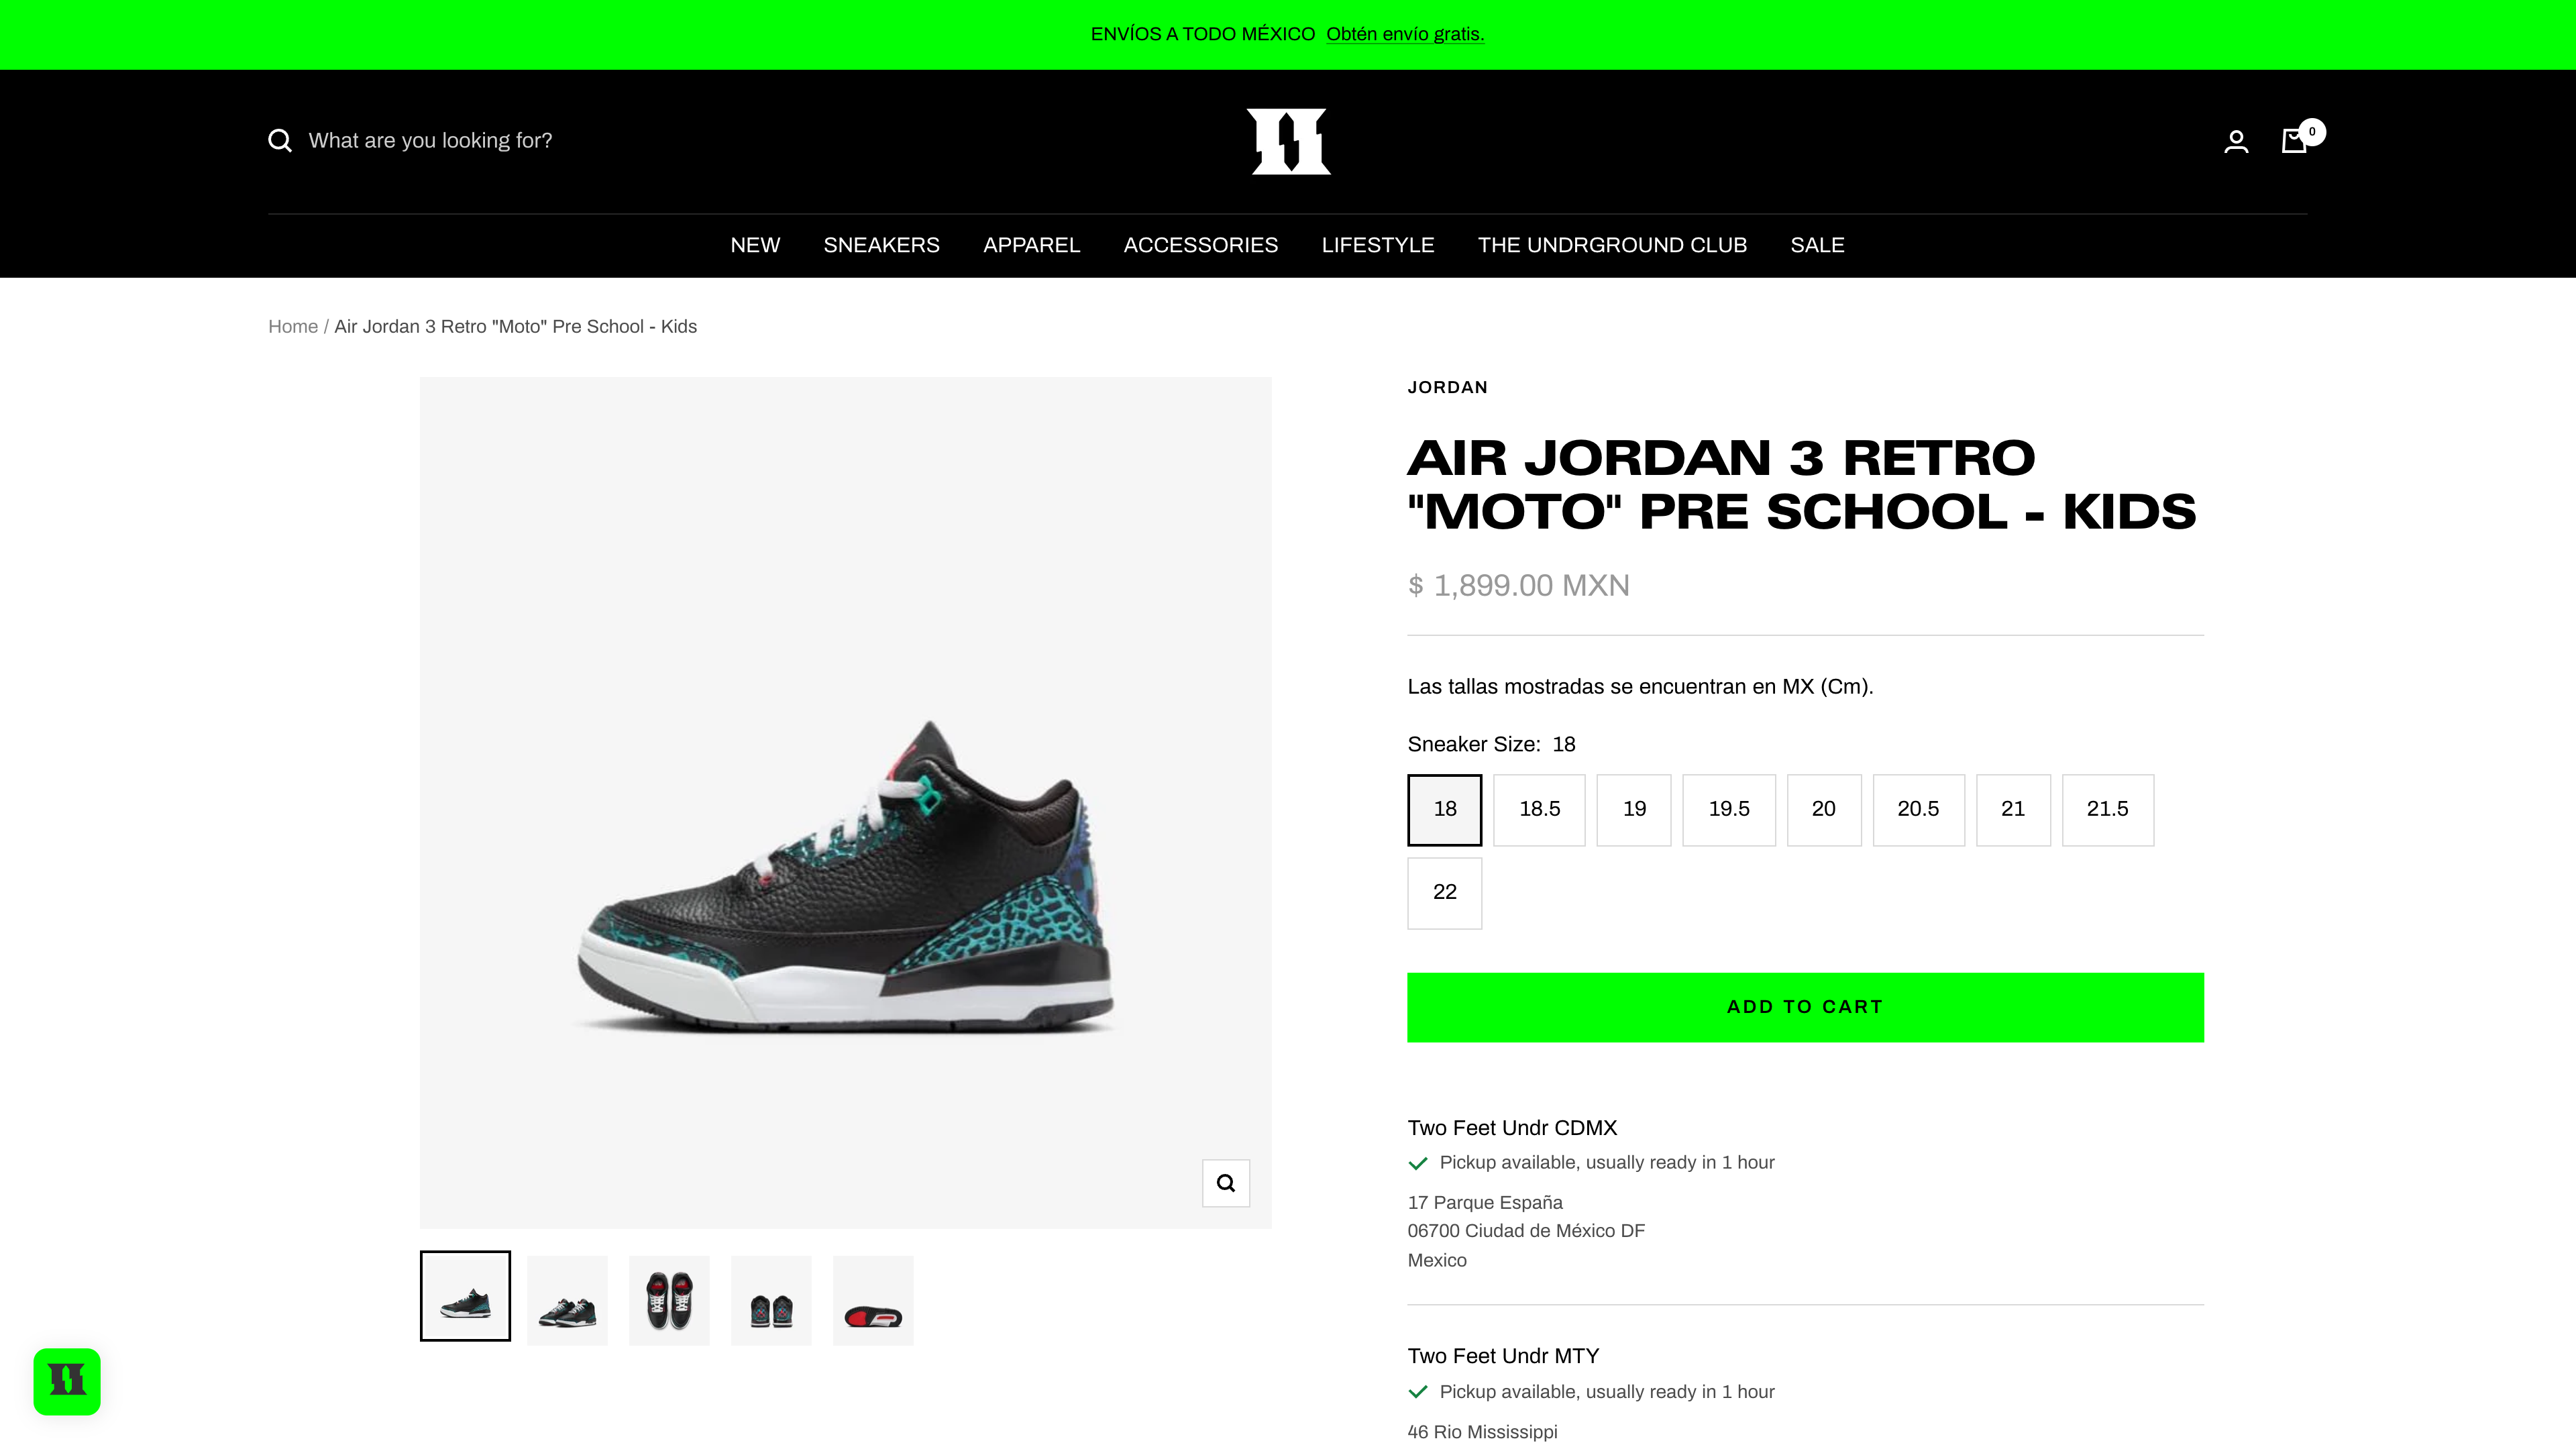The height and width of the screenshot is (1449, 2576).
Task: View the shoe sole thumbnail
Action: coord(873,1300)
